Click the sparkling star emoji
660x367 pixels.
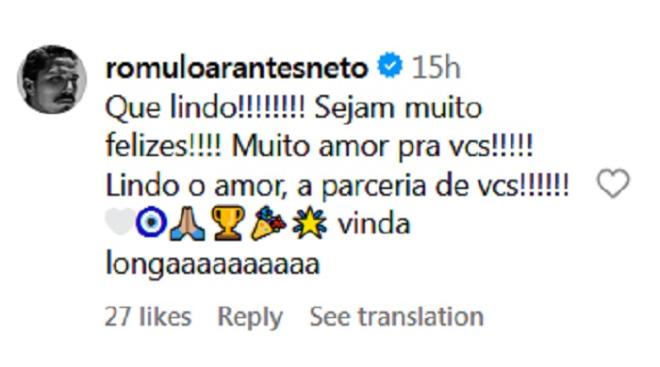click(x=309, y=222)
